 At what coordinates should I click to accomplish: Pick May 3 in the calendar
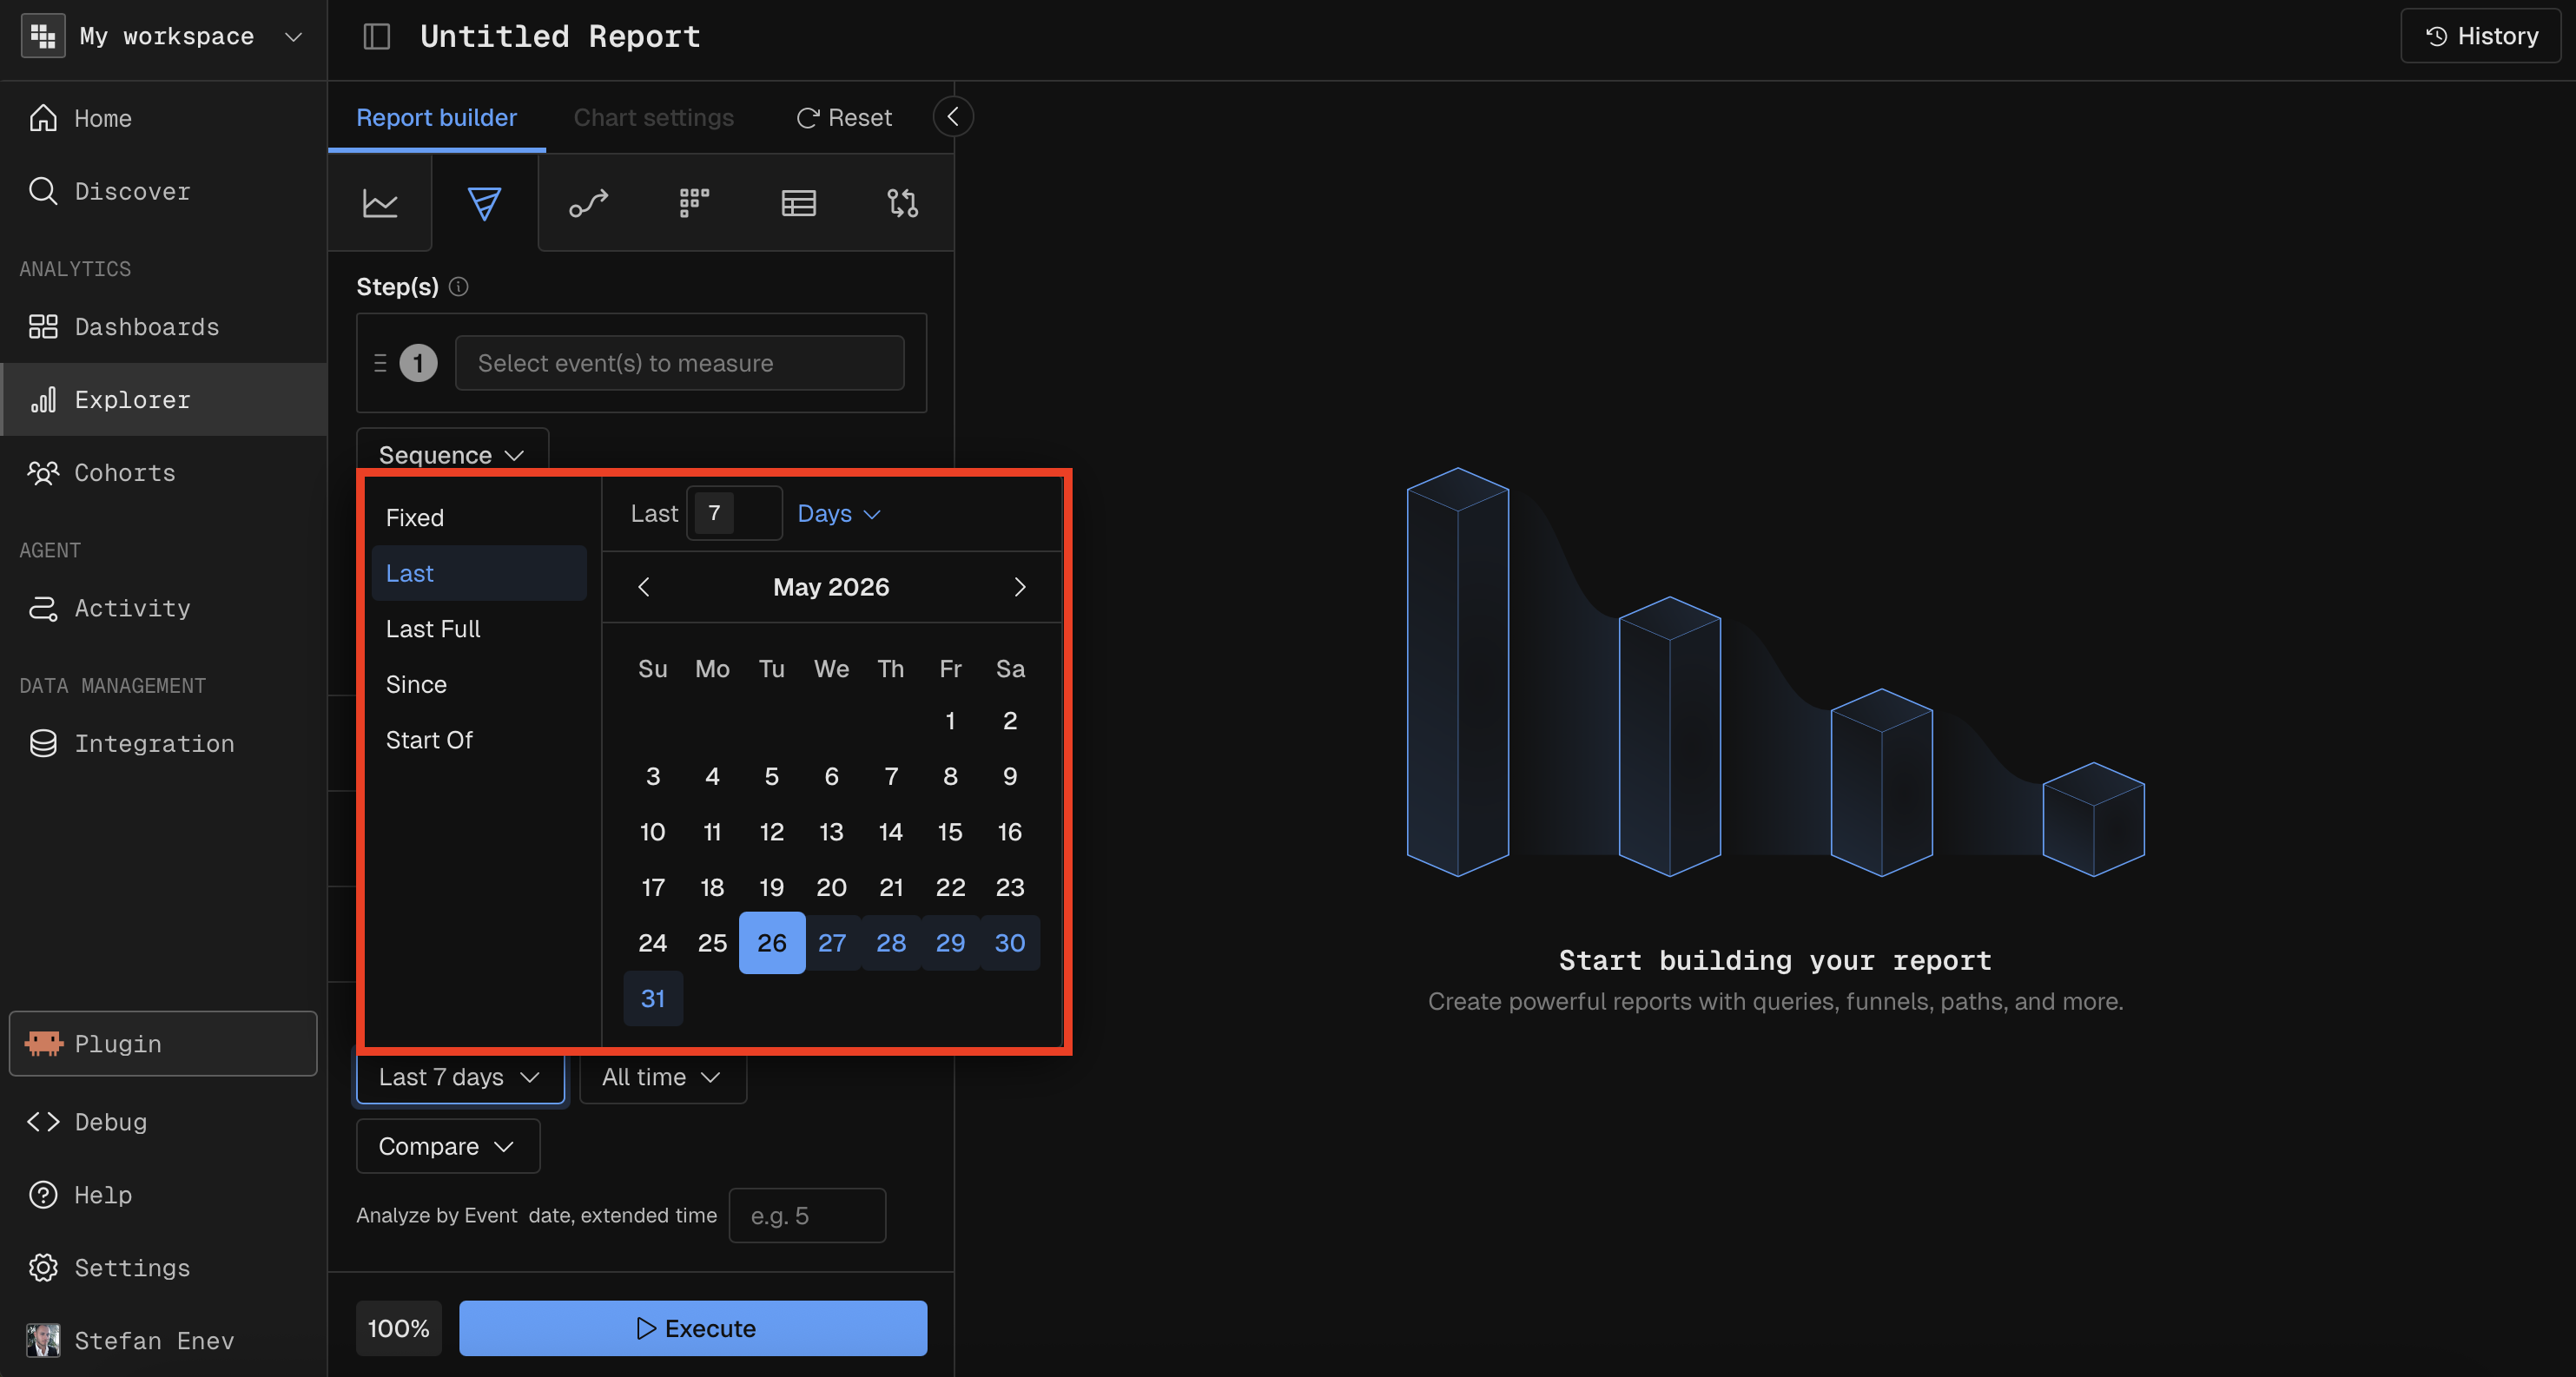[x=653, y=777]
